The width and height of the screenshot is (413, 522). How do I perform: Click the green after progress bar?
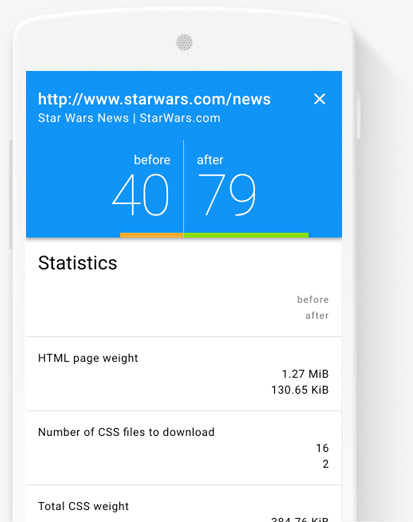[x=246, y=235]
